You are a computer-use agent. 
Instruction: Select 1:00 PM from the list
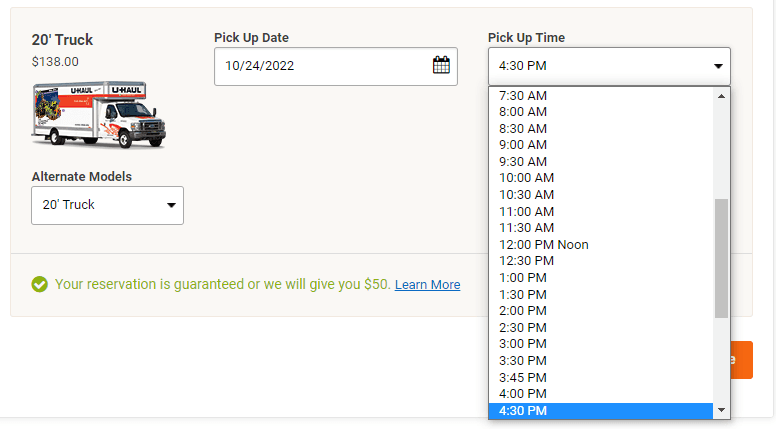[523, 277]
